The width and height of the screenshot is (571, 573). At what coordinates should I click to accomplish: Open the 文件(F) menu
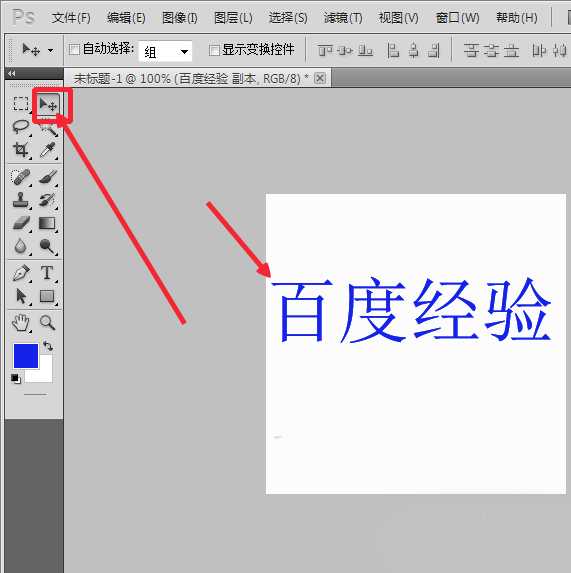[x=71, y=18]
